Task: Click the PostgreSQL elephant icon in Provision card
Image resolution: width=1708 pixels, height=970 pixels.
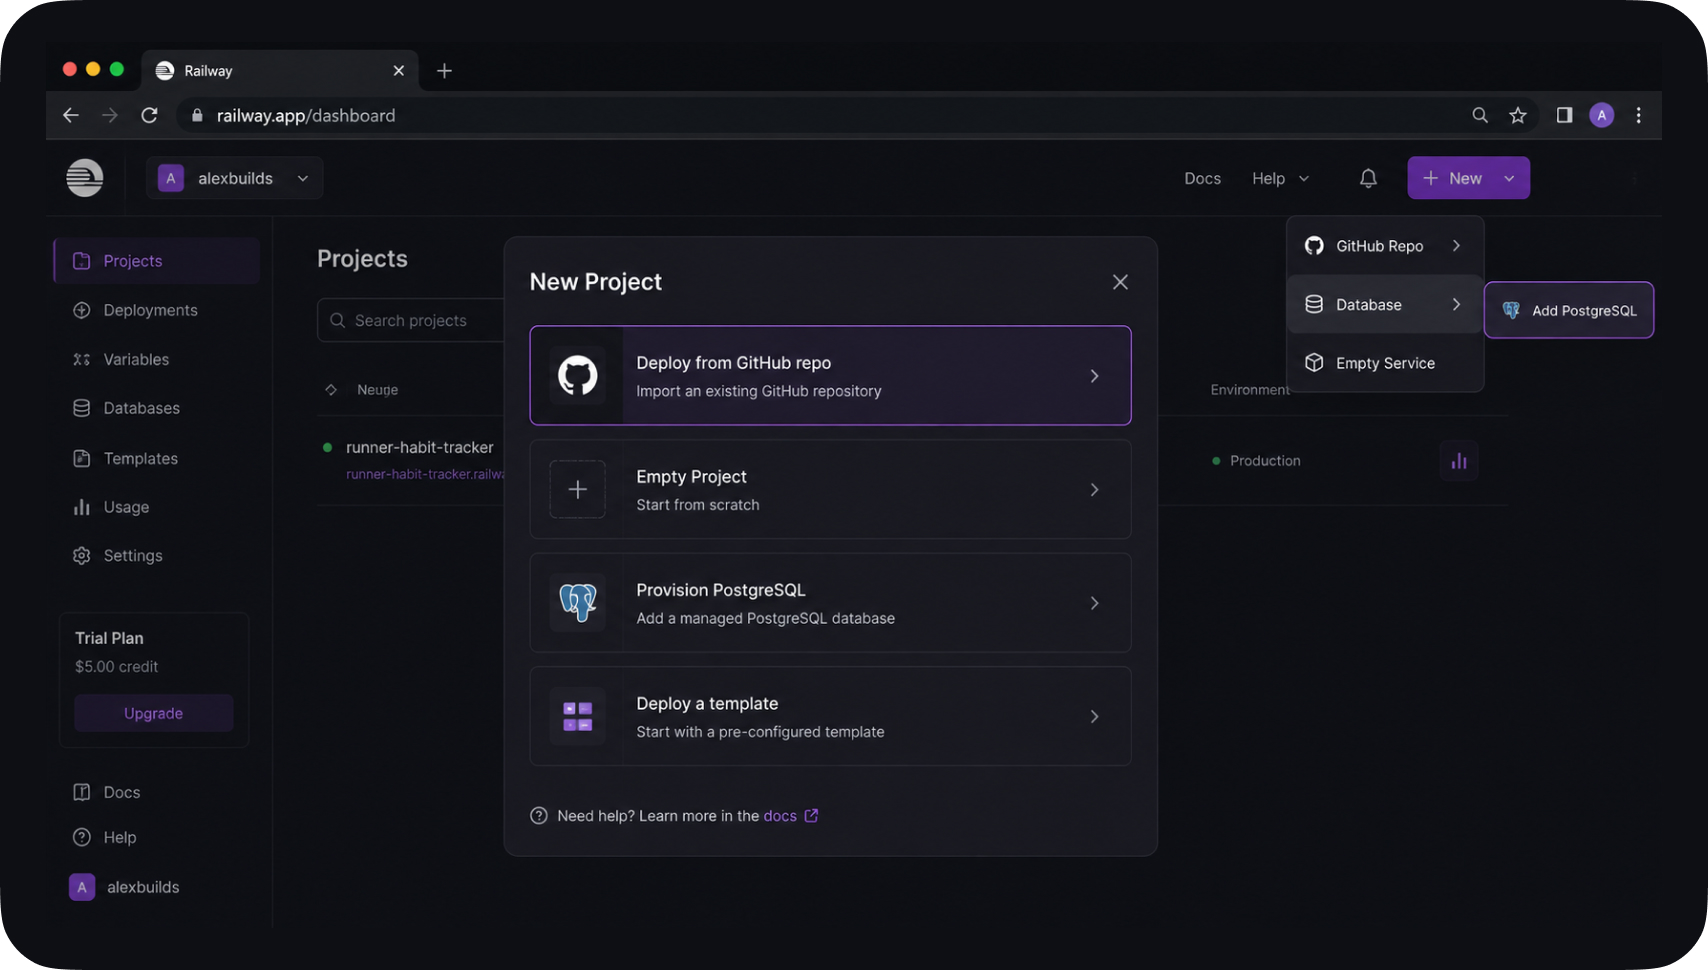Action: pos(577,603)
